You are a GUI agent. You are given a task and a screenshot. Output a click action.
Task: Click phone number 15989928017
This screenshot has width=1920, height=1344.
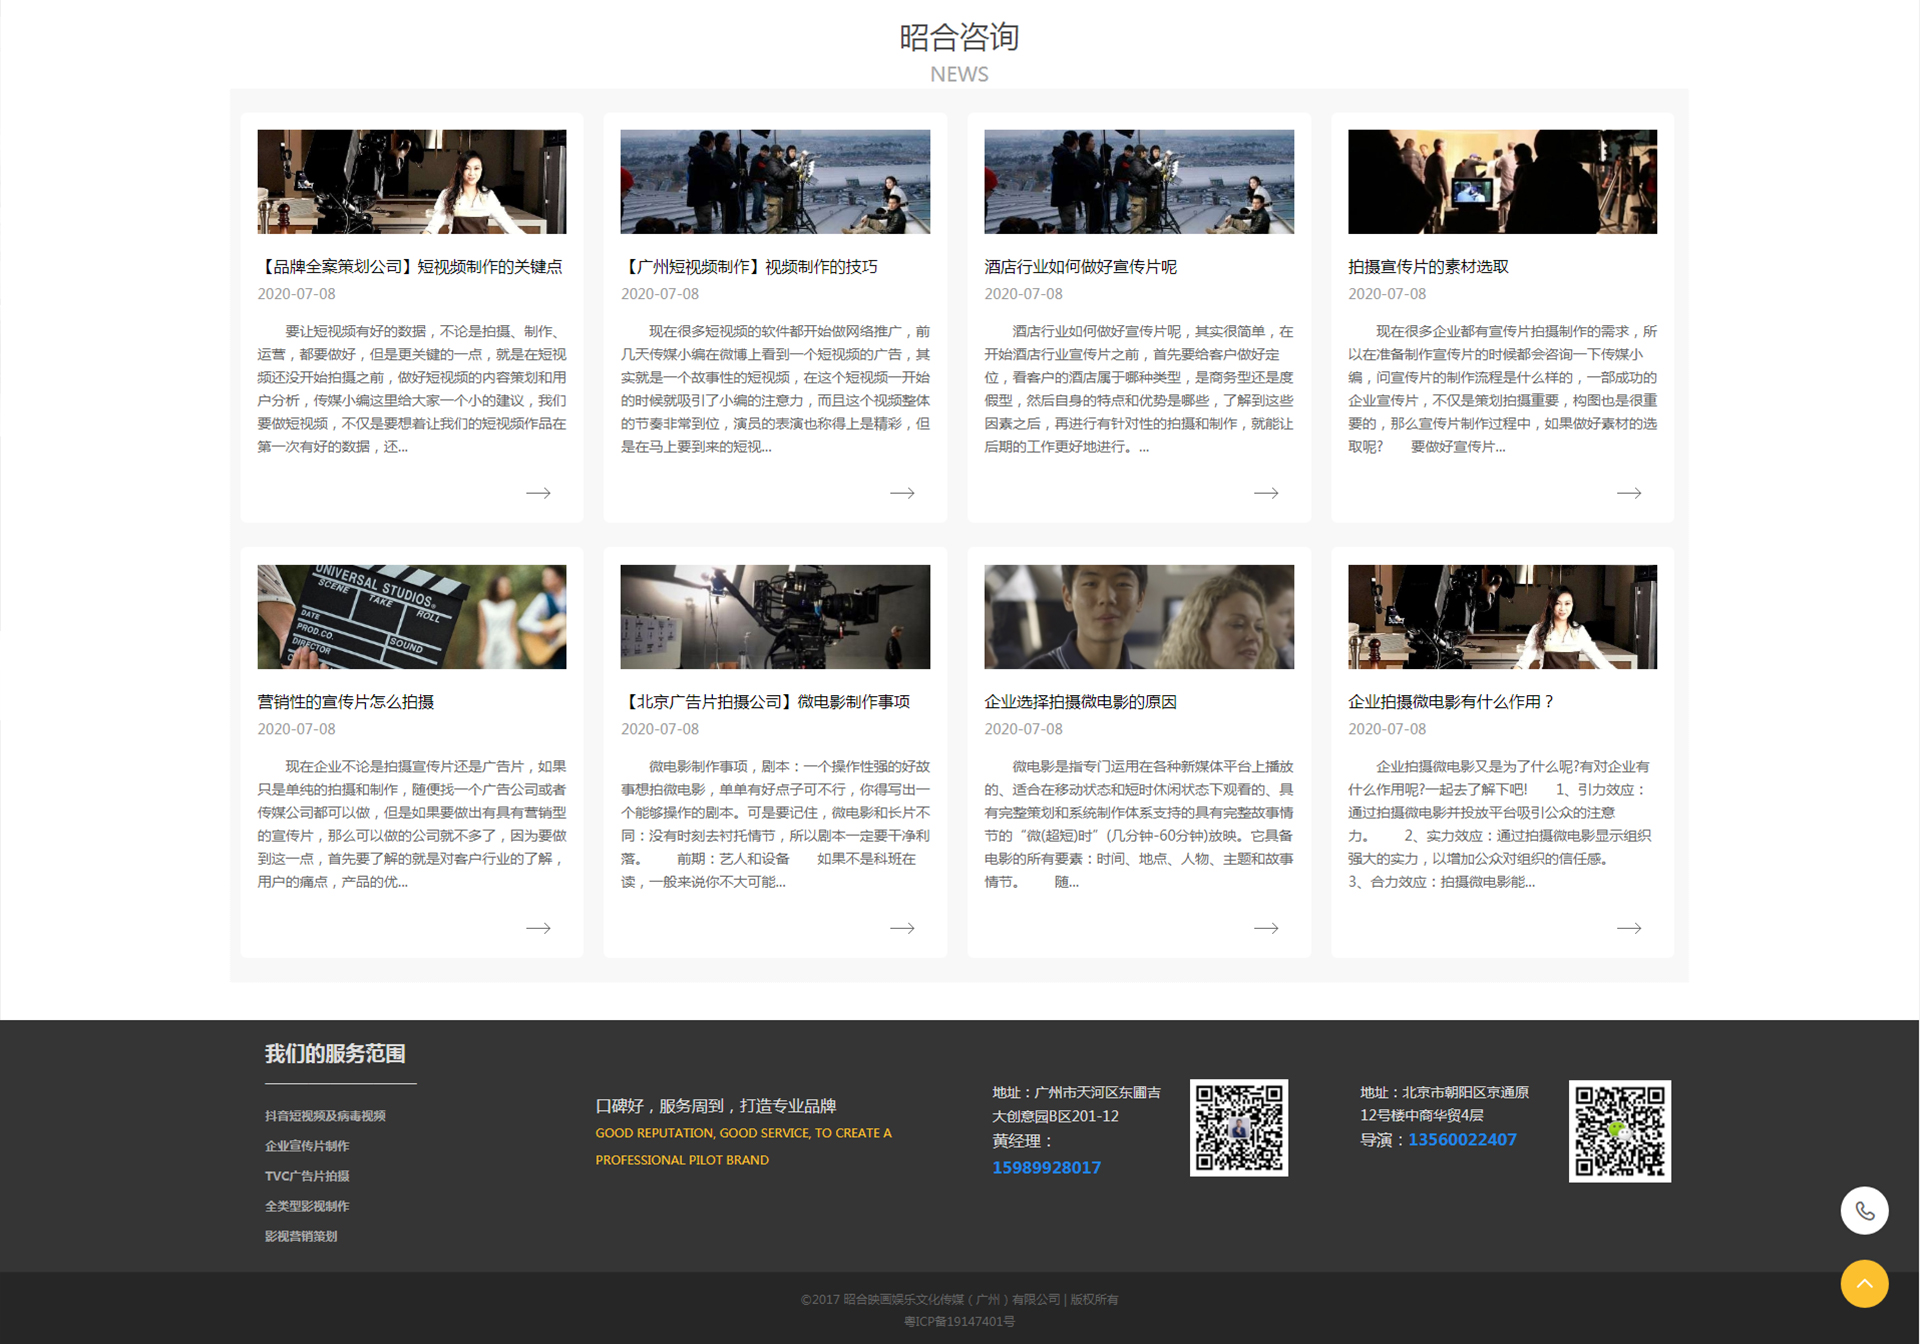(x=1046, y=1168)
